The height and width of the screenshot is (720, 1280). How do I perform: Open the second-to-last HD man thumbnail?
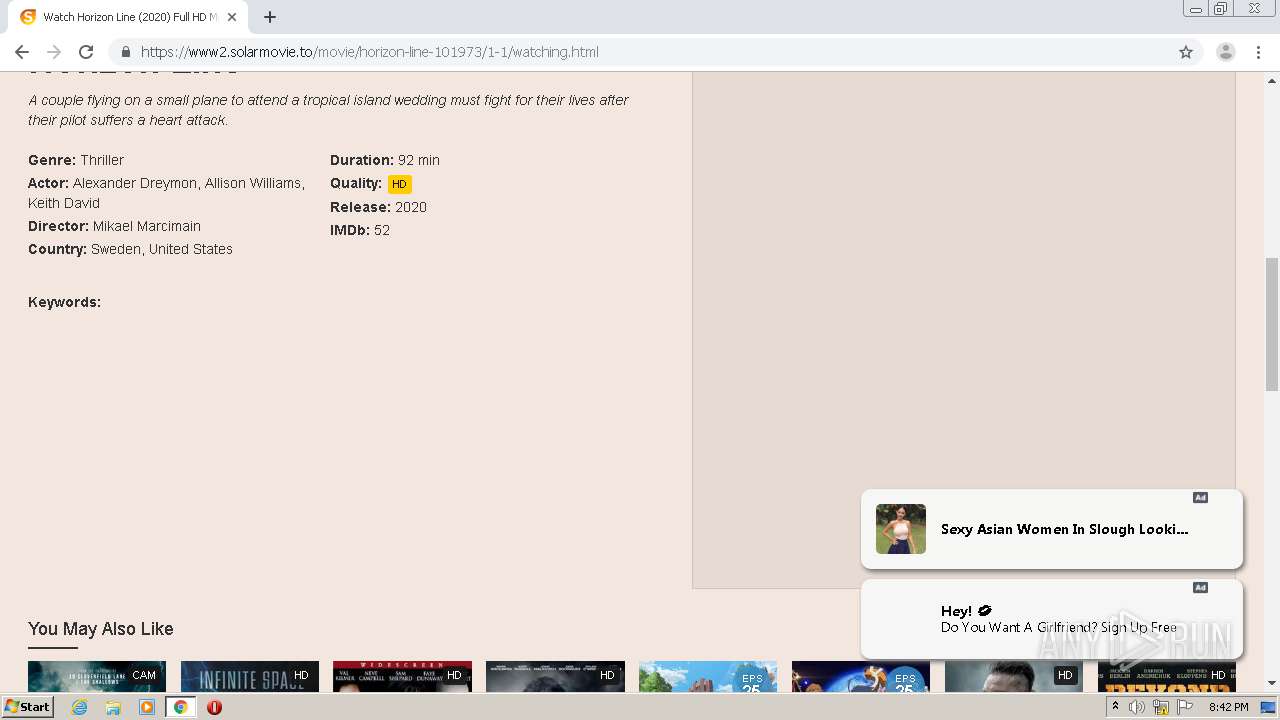coord(1013,676)
